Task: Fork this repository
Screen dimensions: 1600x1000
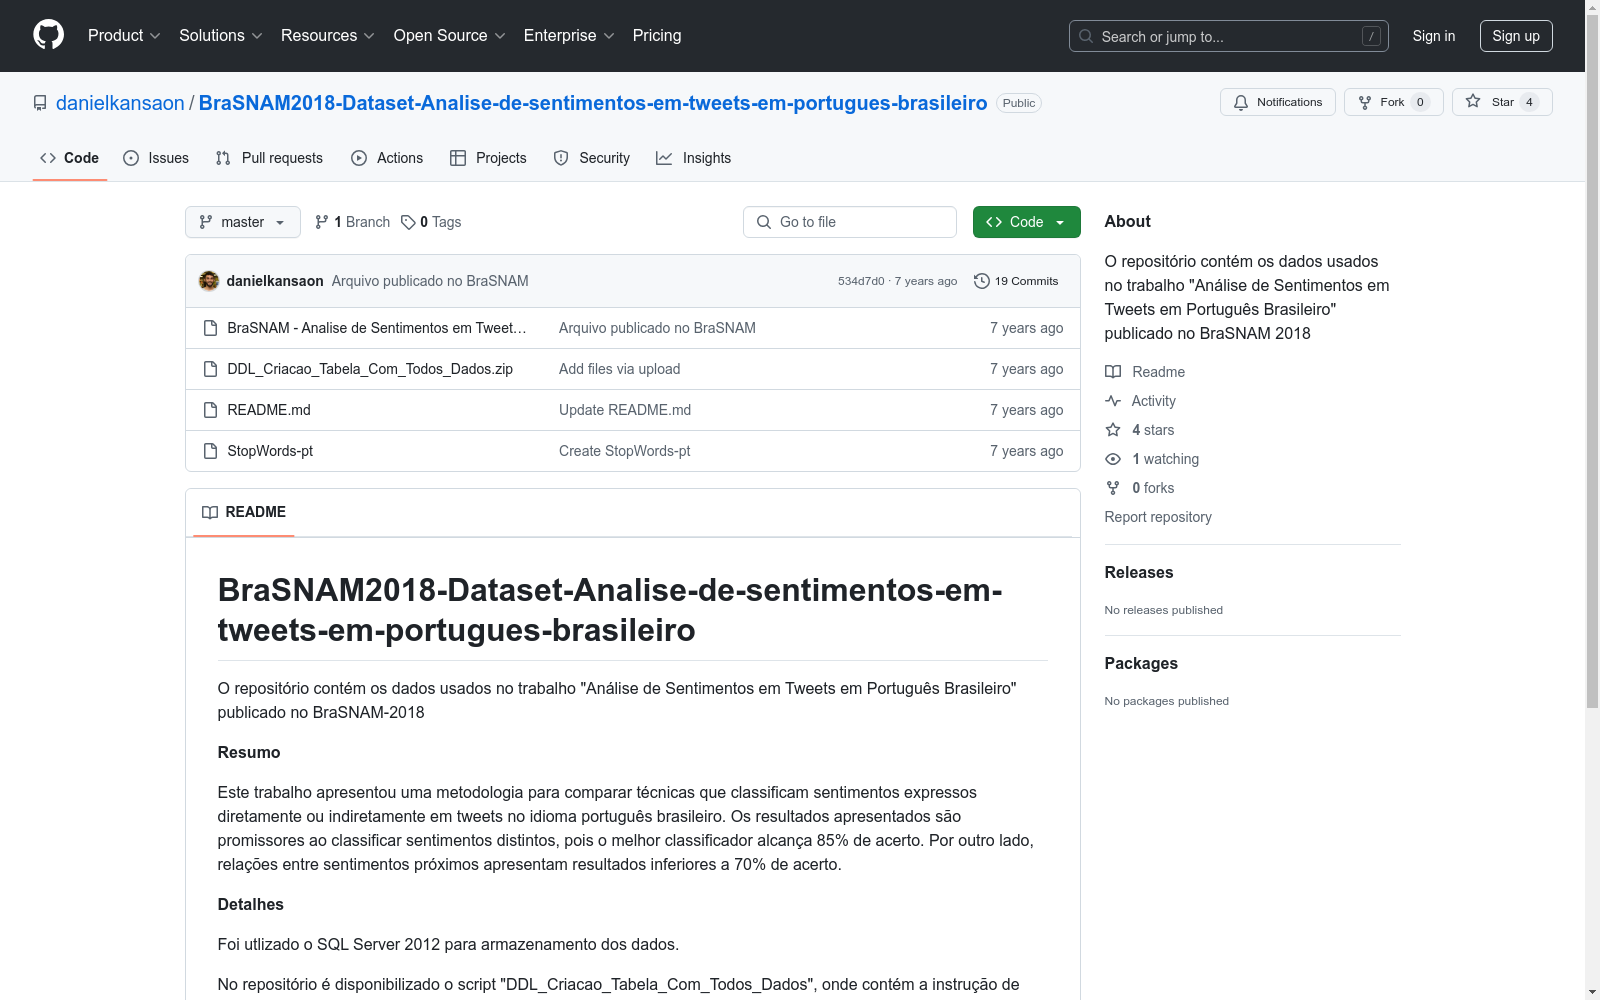Action: pyautogui.click(x=1394, y=102)
